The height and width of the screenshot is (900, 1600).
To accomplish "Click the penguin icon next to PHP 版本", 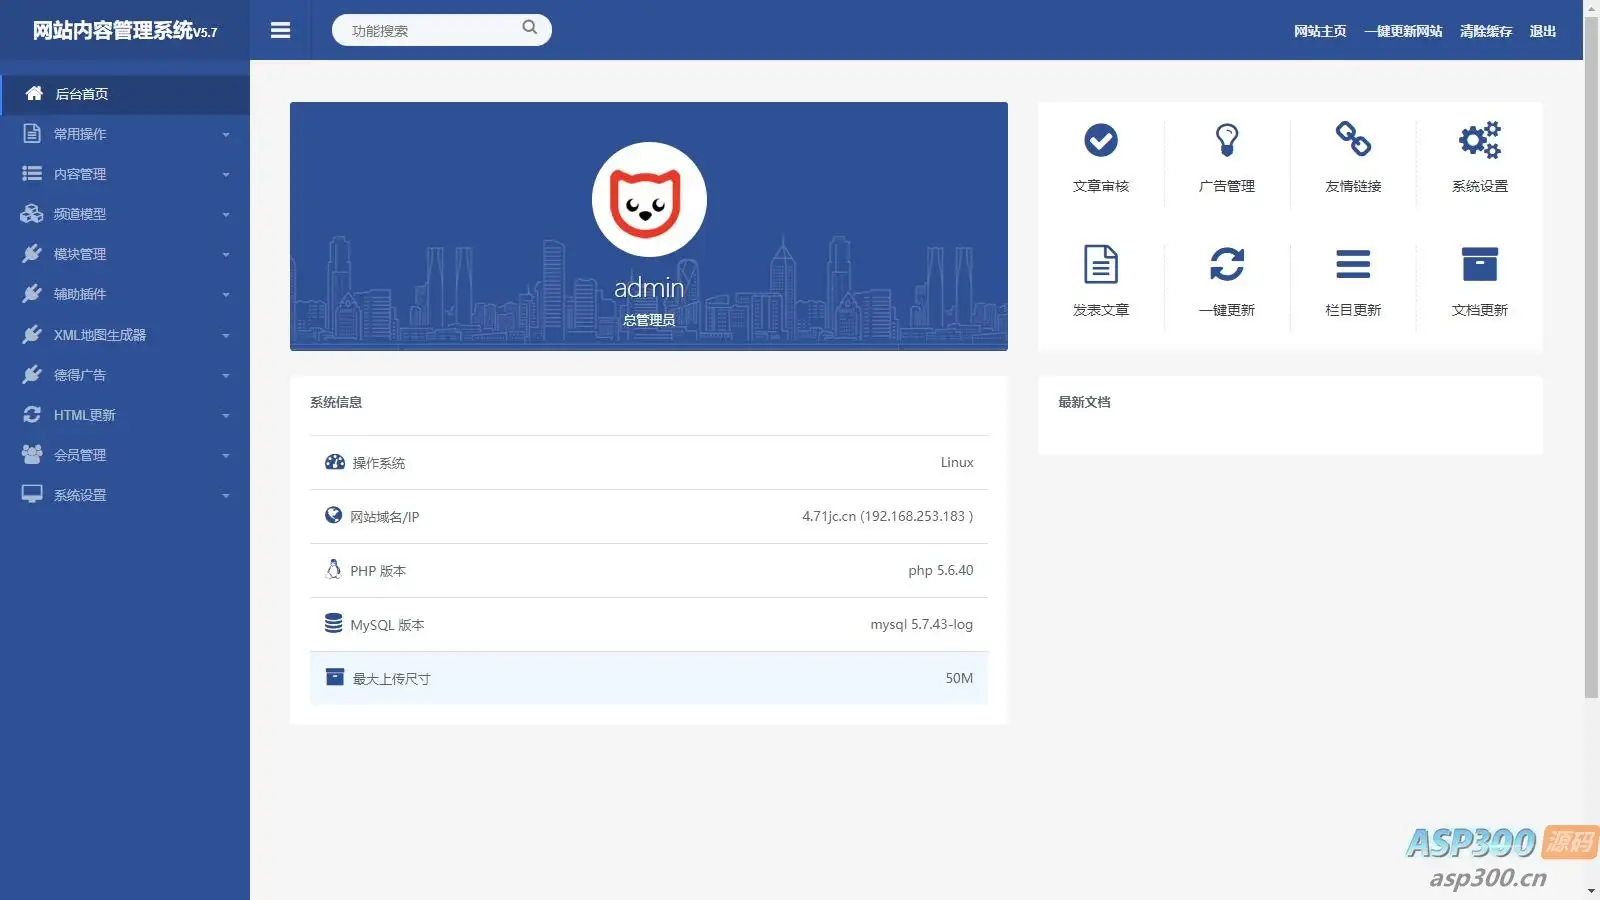I will coord(334,569).
